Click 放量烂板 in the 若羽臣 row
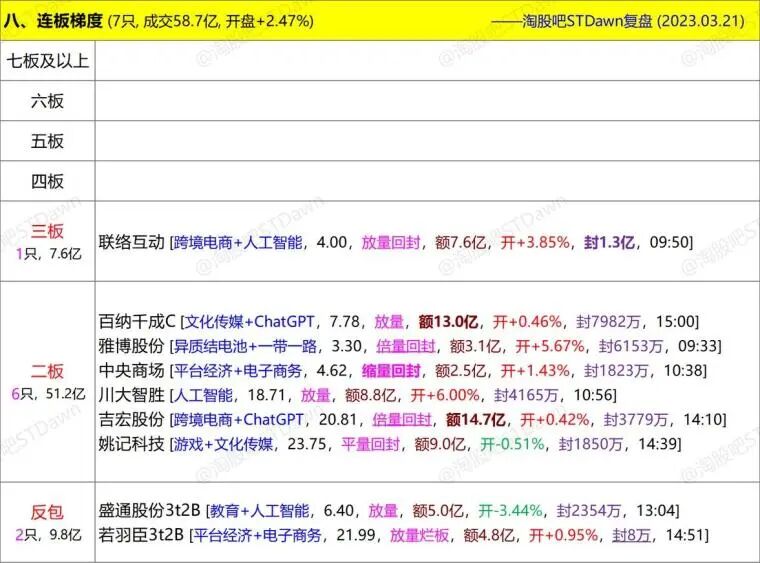760x563 pixels. [x=419, y=535]
